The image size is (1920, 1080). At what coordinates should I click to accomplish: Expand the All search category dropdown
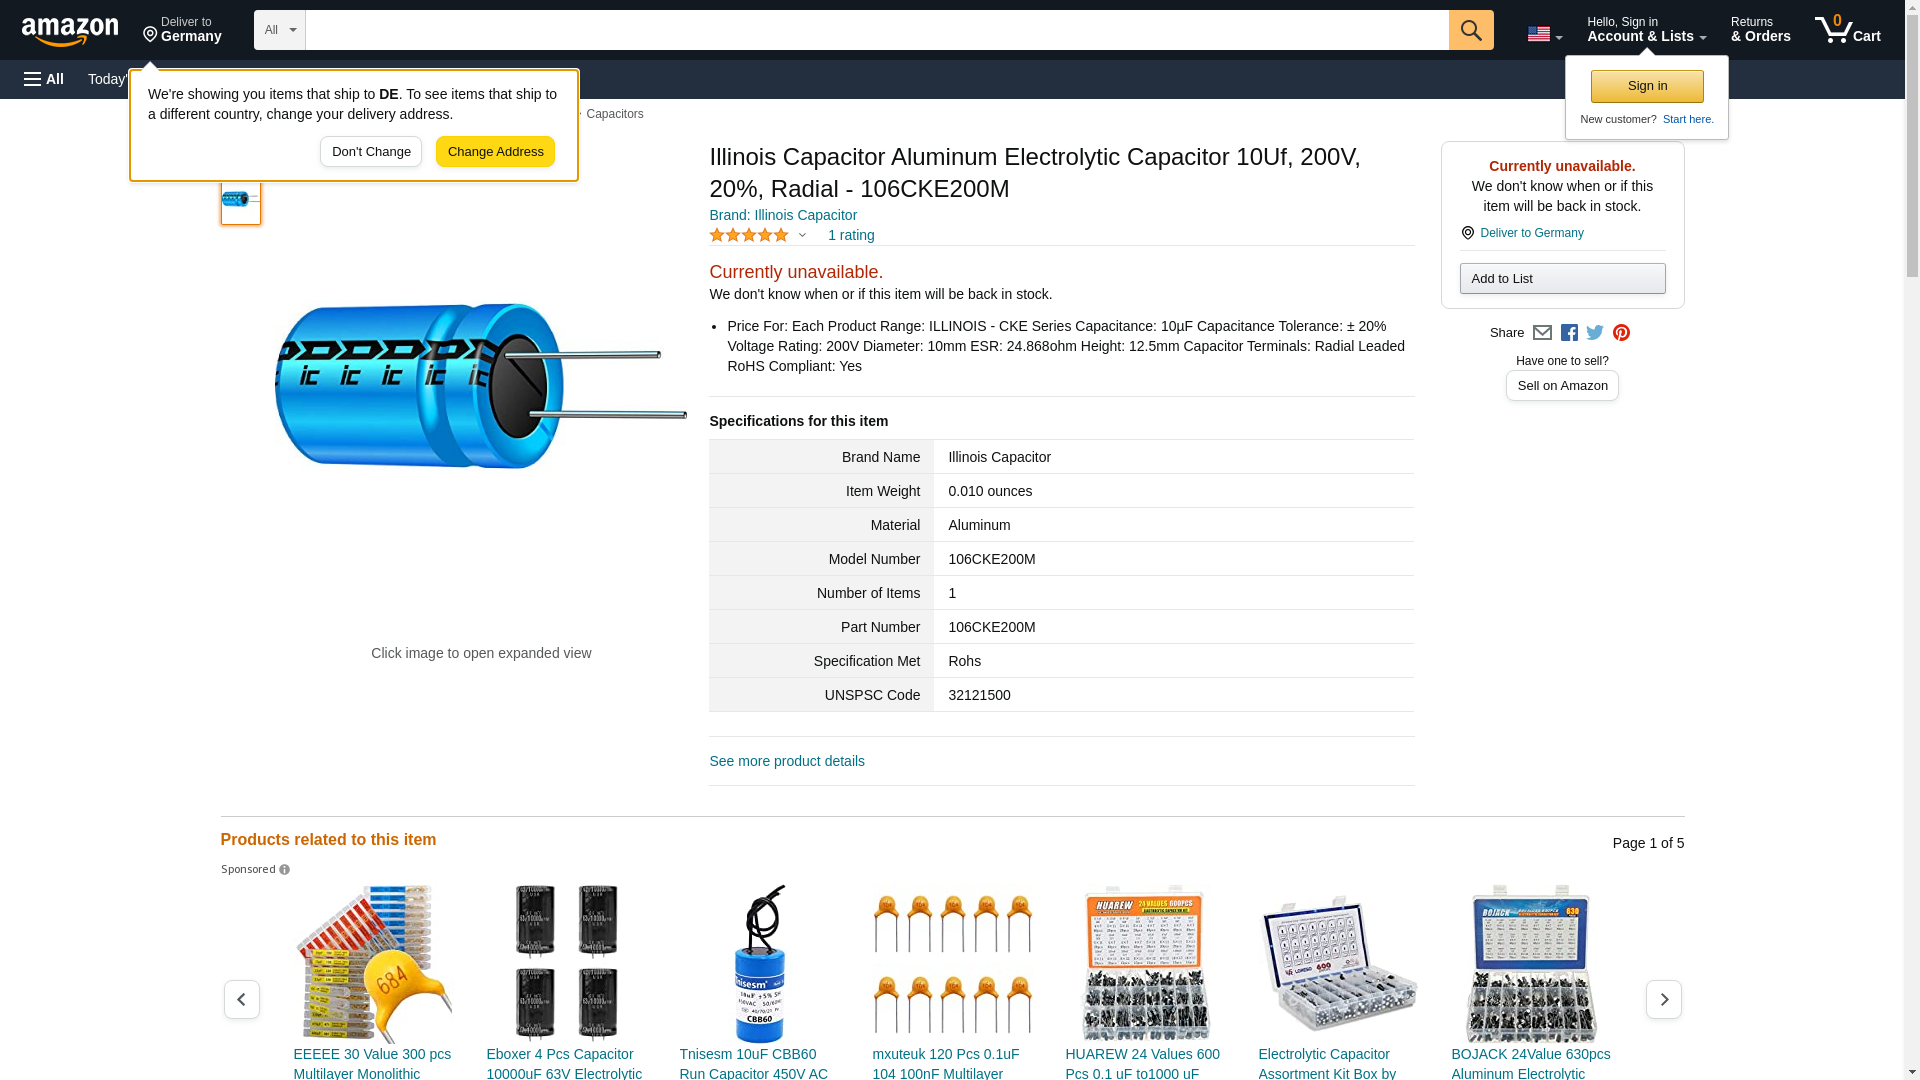pyautogui.click(x=279, y=30)
